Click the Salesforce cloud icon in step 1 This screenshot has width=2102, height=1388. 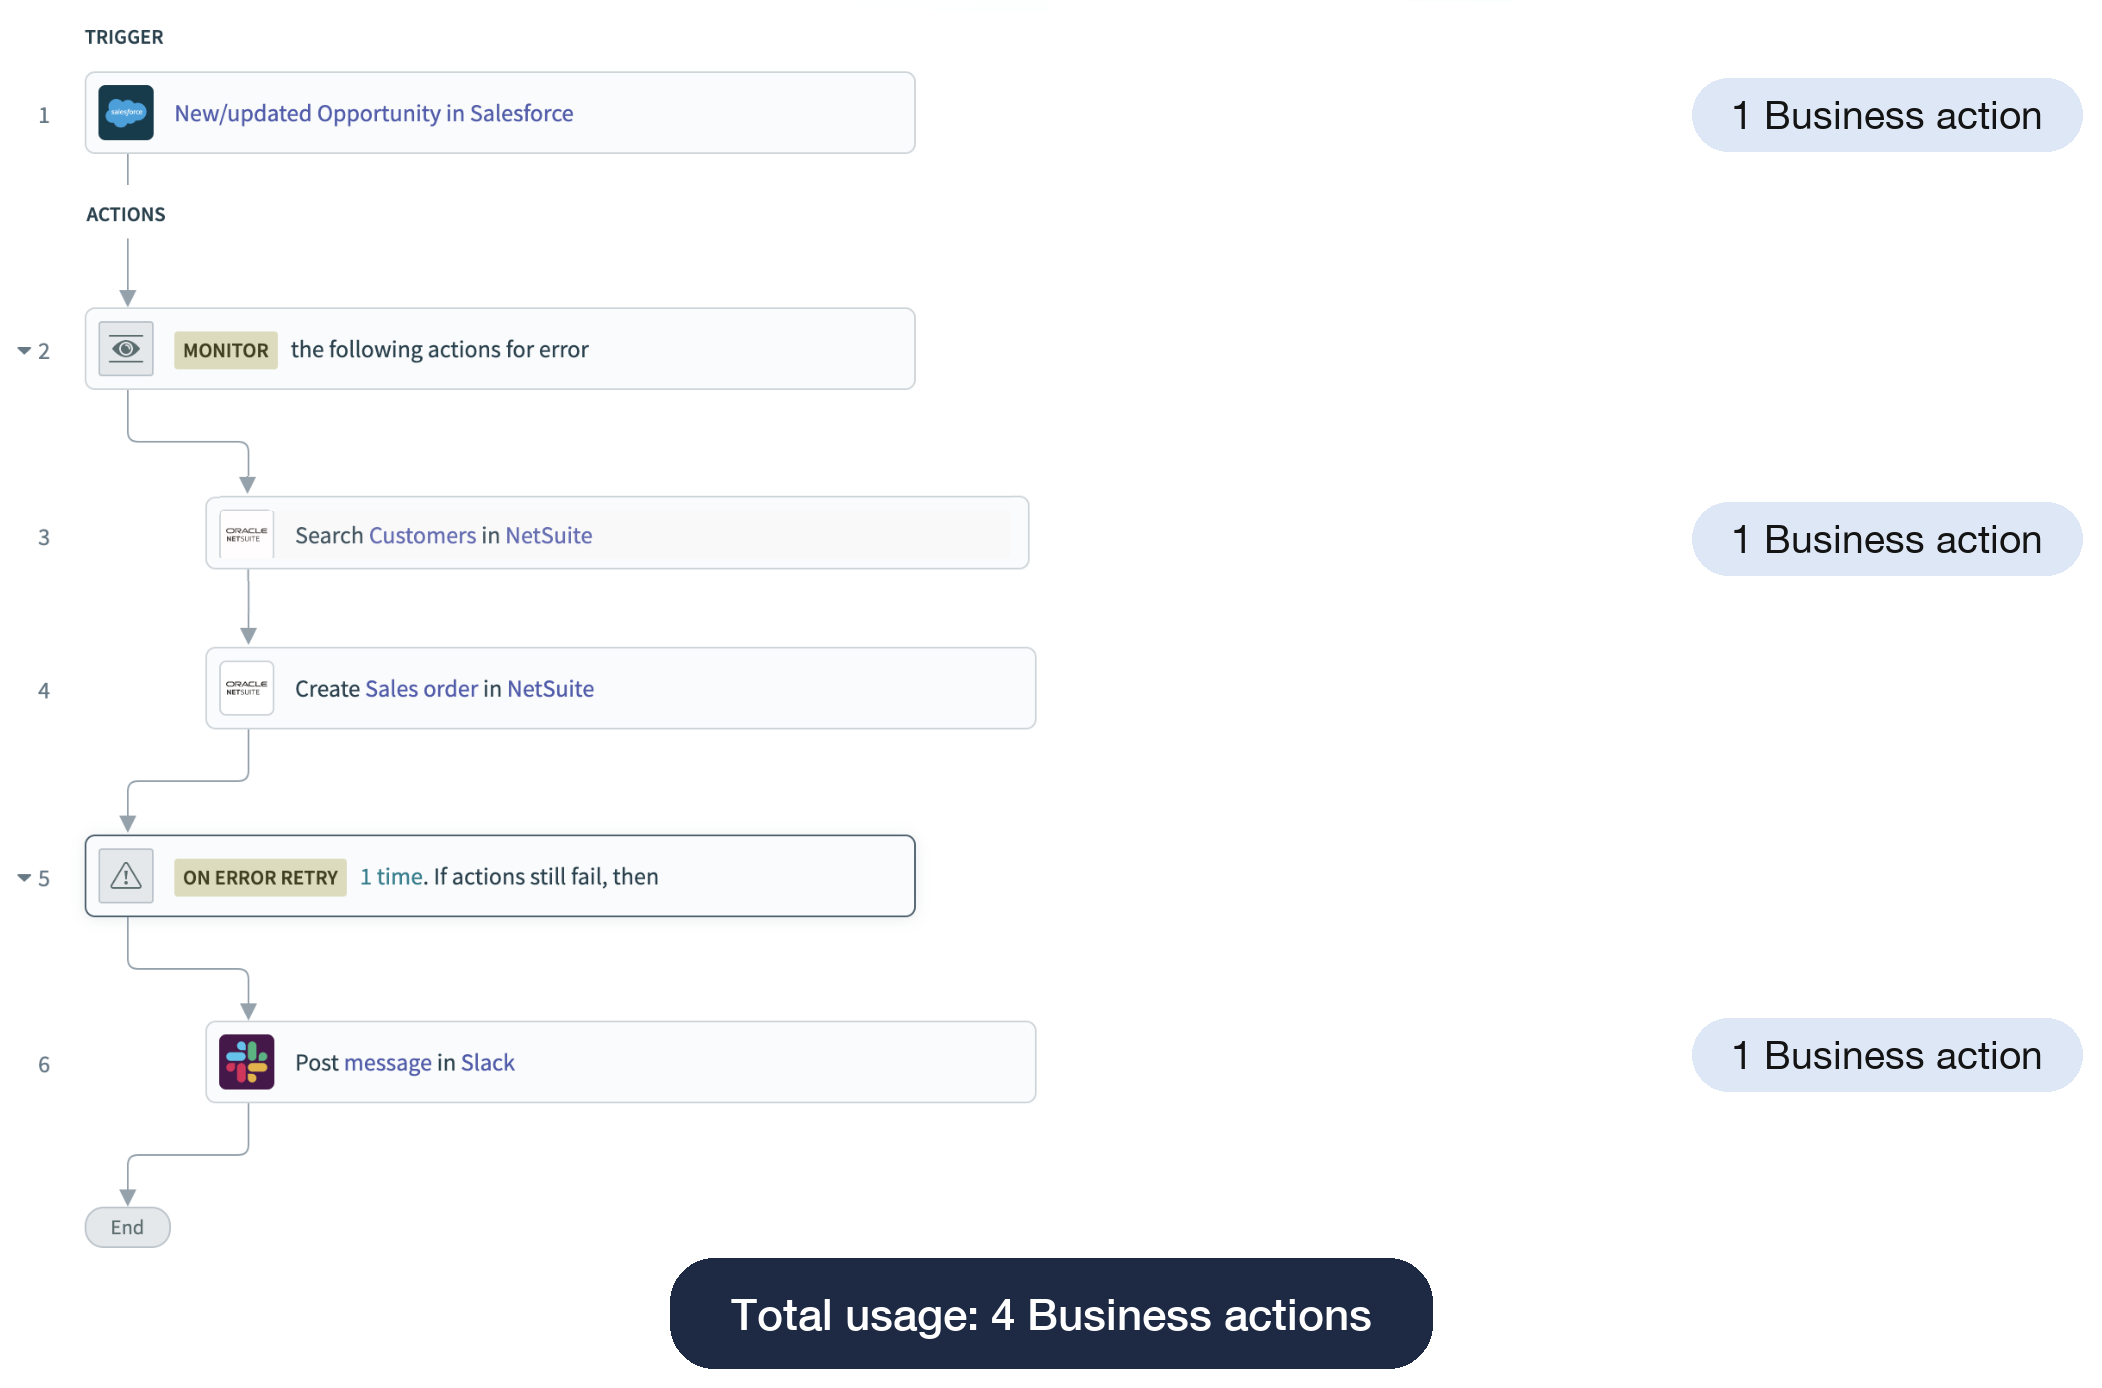[x=126, y=113]
